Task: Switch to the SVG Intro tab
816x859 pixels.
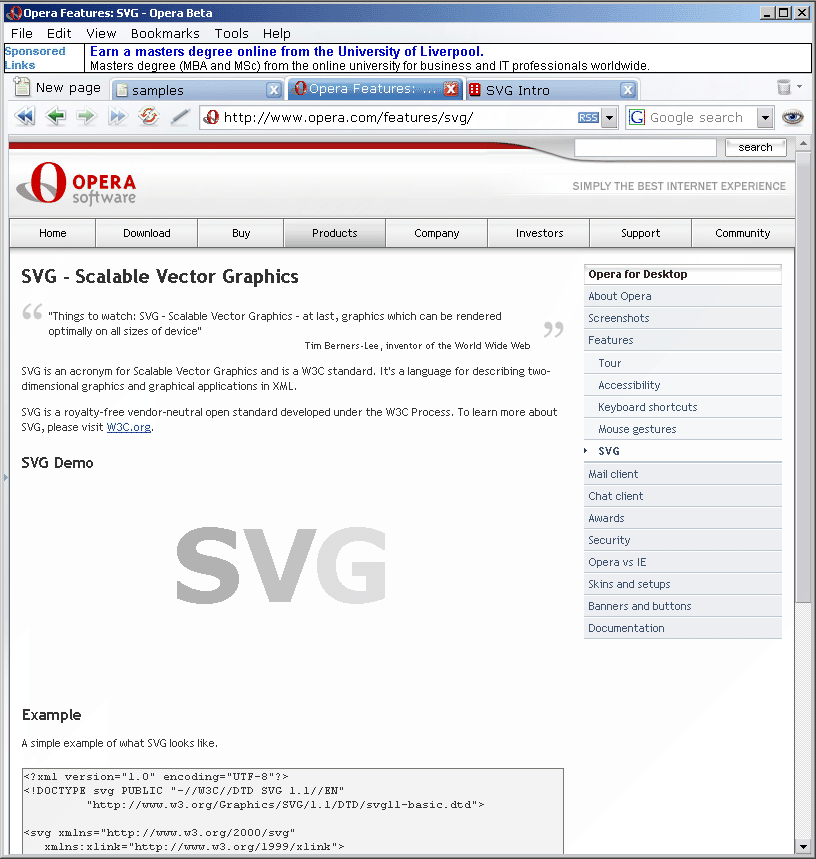Action: coord(551,90)
